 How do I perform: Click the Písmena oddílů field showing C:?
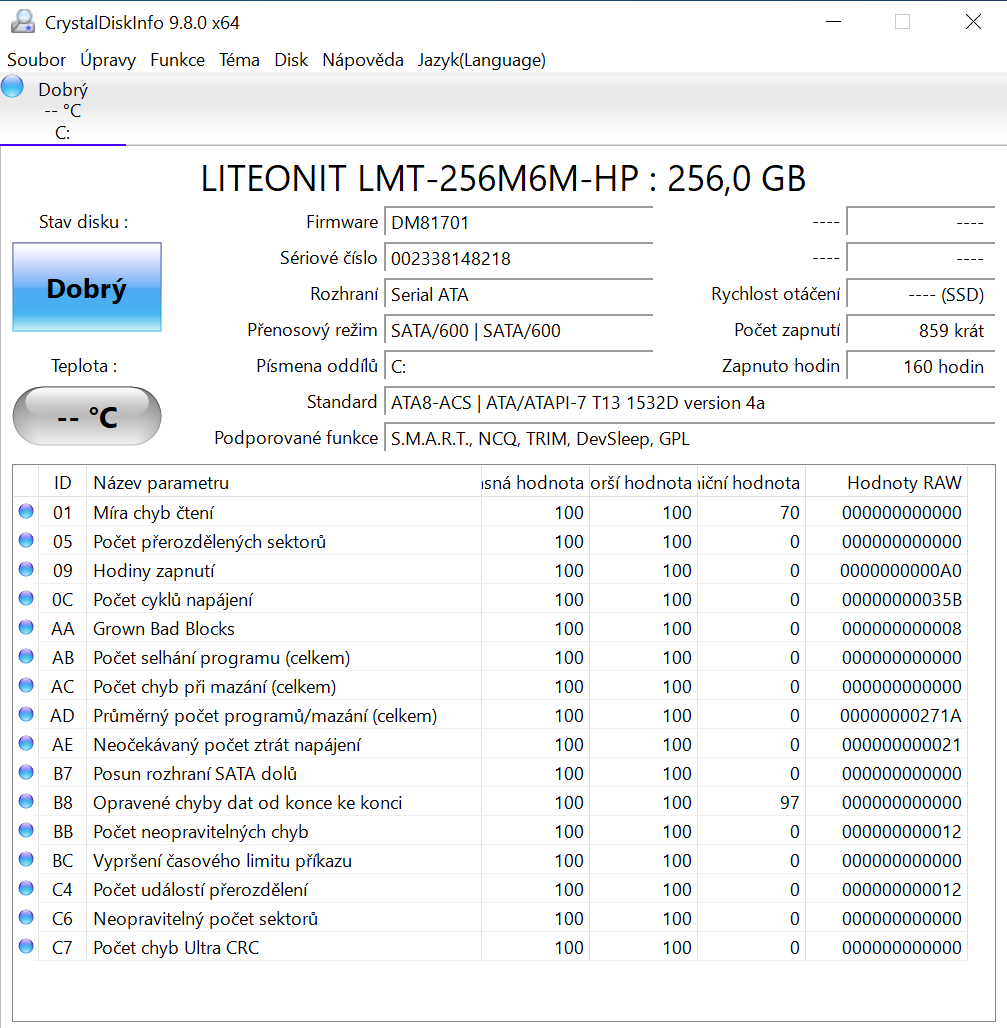[519, 366]
